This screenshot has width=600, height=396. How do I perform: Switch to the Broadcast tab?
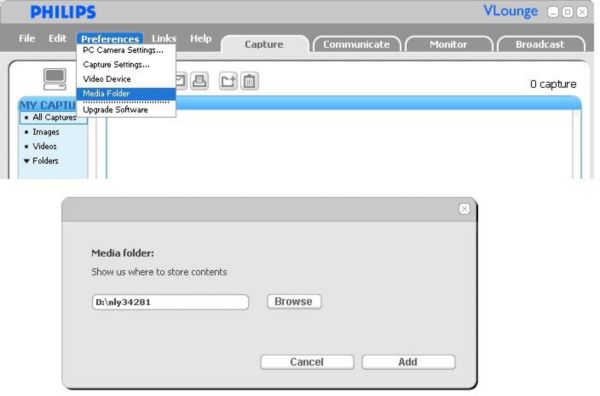(x=540, y=44)
